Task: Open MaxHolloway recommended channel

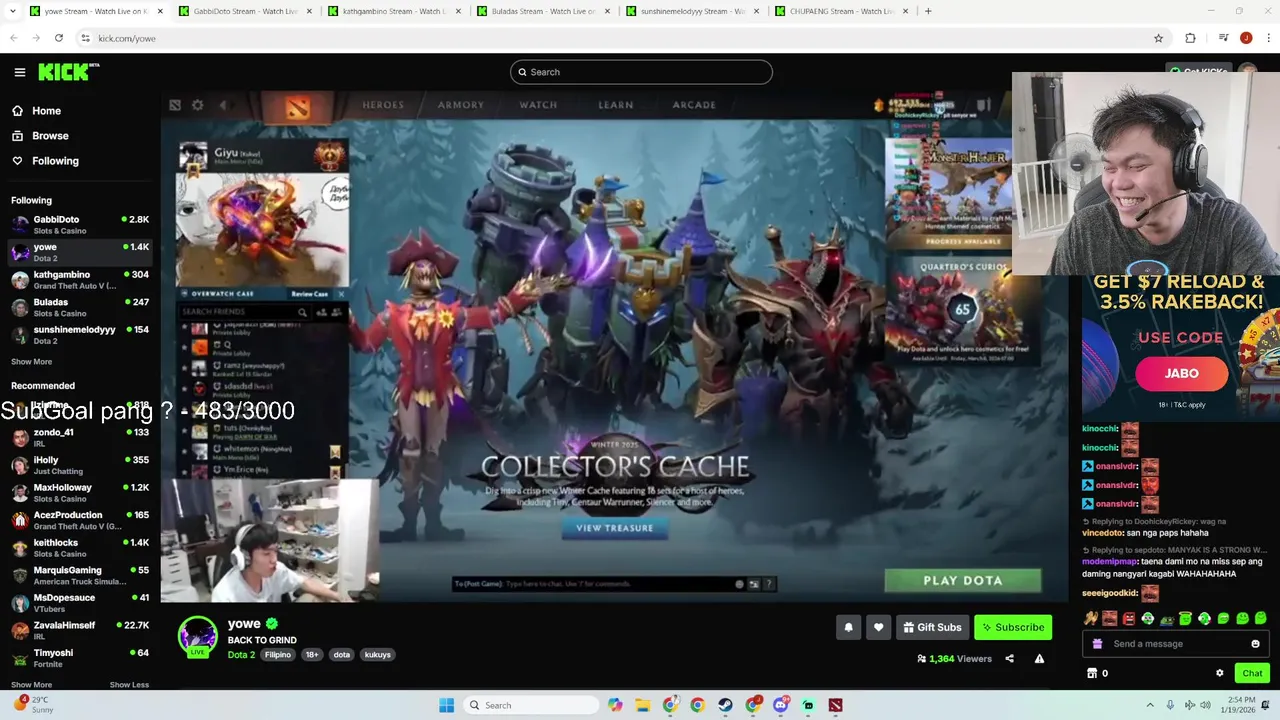Action: (80, 492)
